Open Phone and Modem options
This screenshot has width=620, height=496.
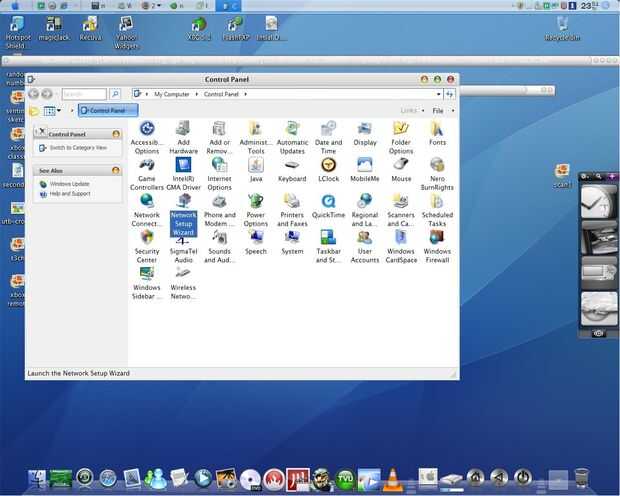(219, 210)
